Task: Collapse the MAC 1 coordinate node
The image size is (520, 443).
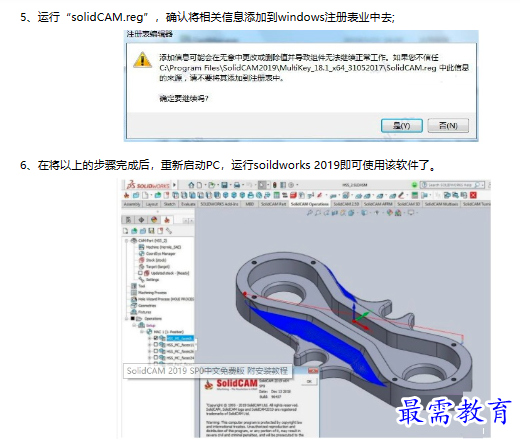Action: [142, 332]
